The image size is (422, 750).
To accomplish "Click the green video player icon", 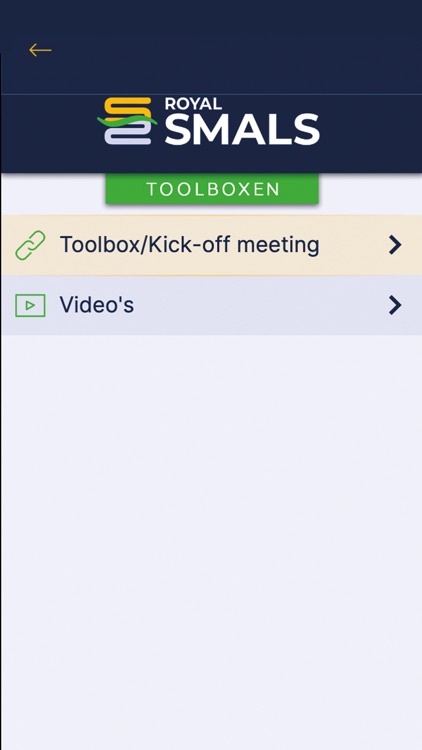I will (30, 305).
